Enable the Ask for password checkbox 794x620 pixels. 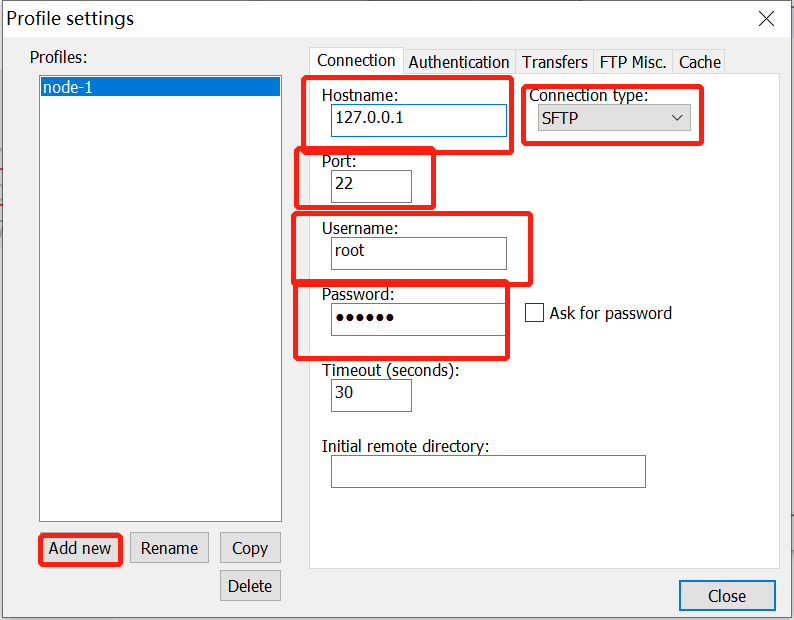[534, 313]
